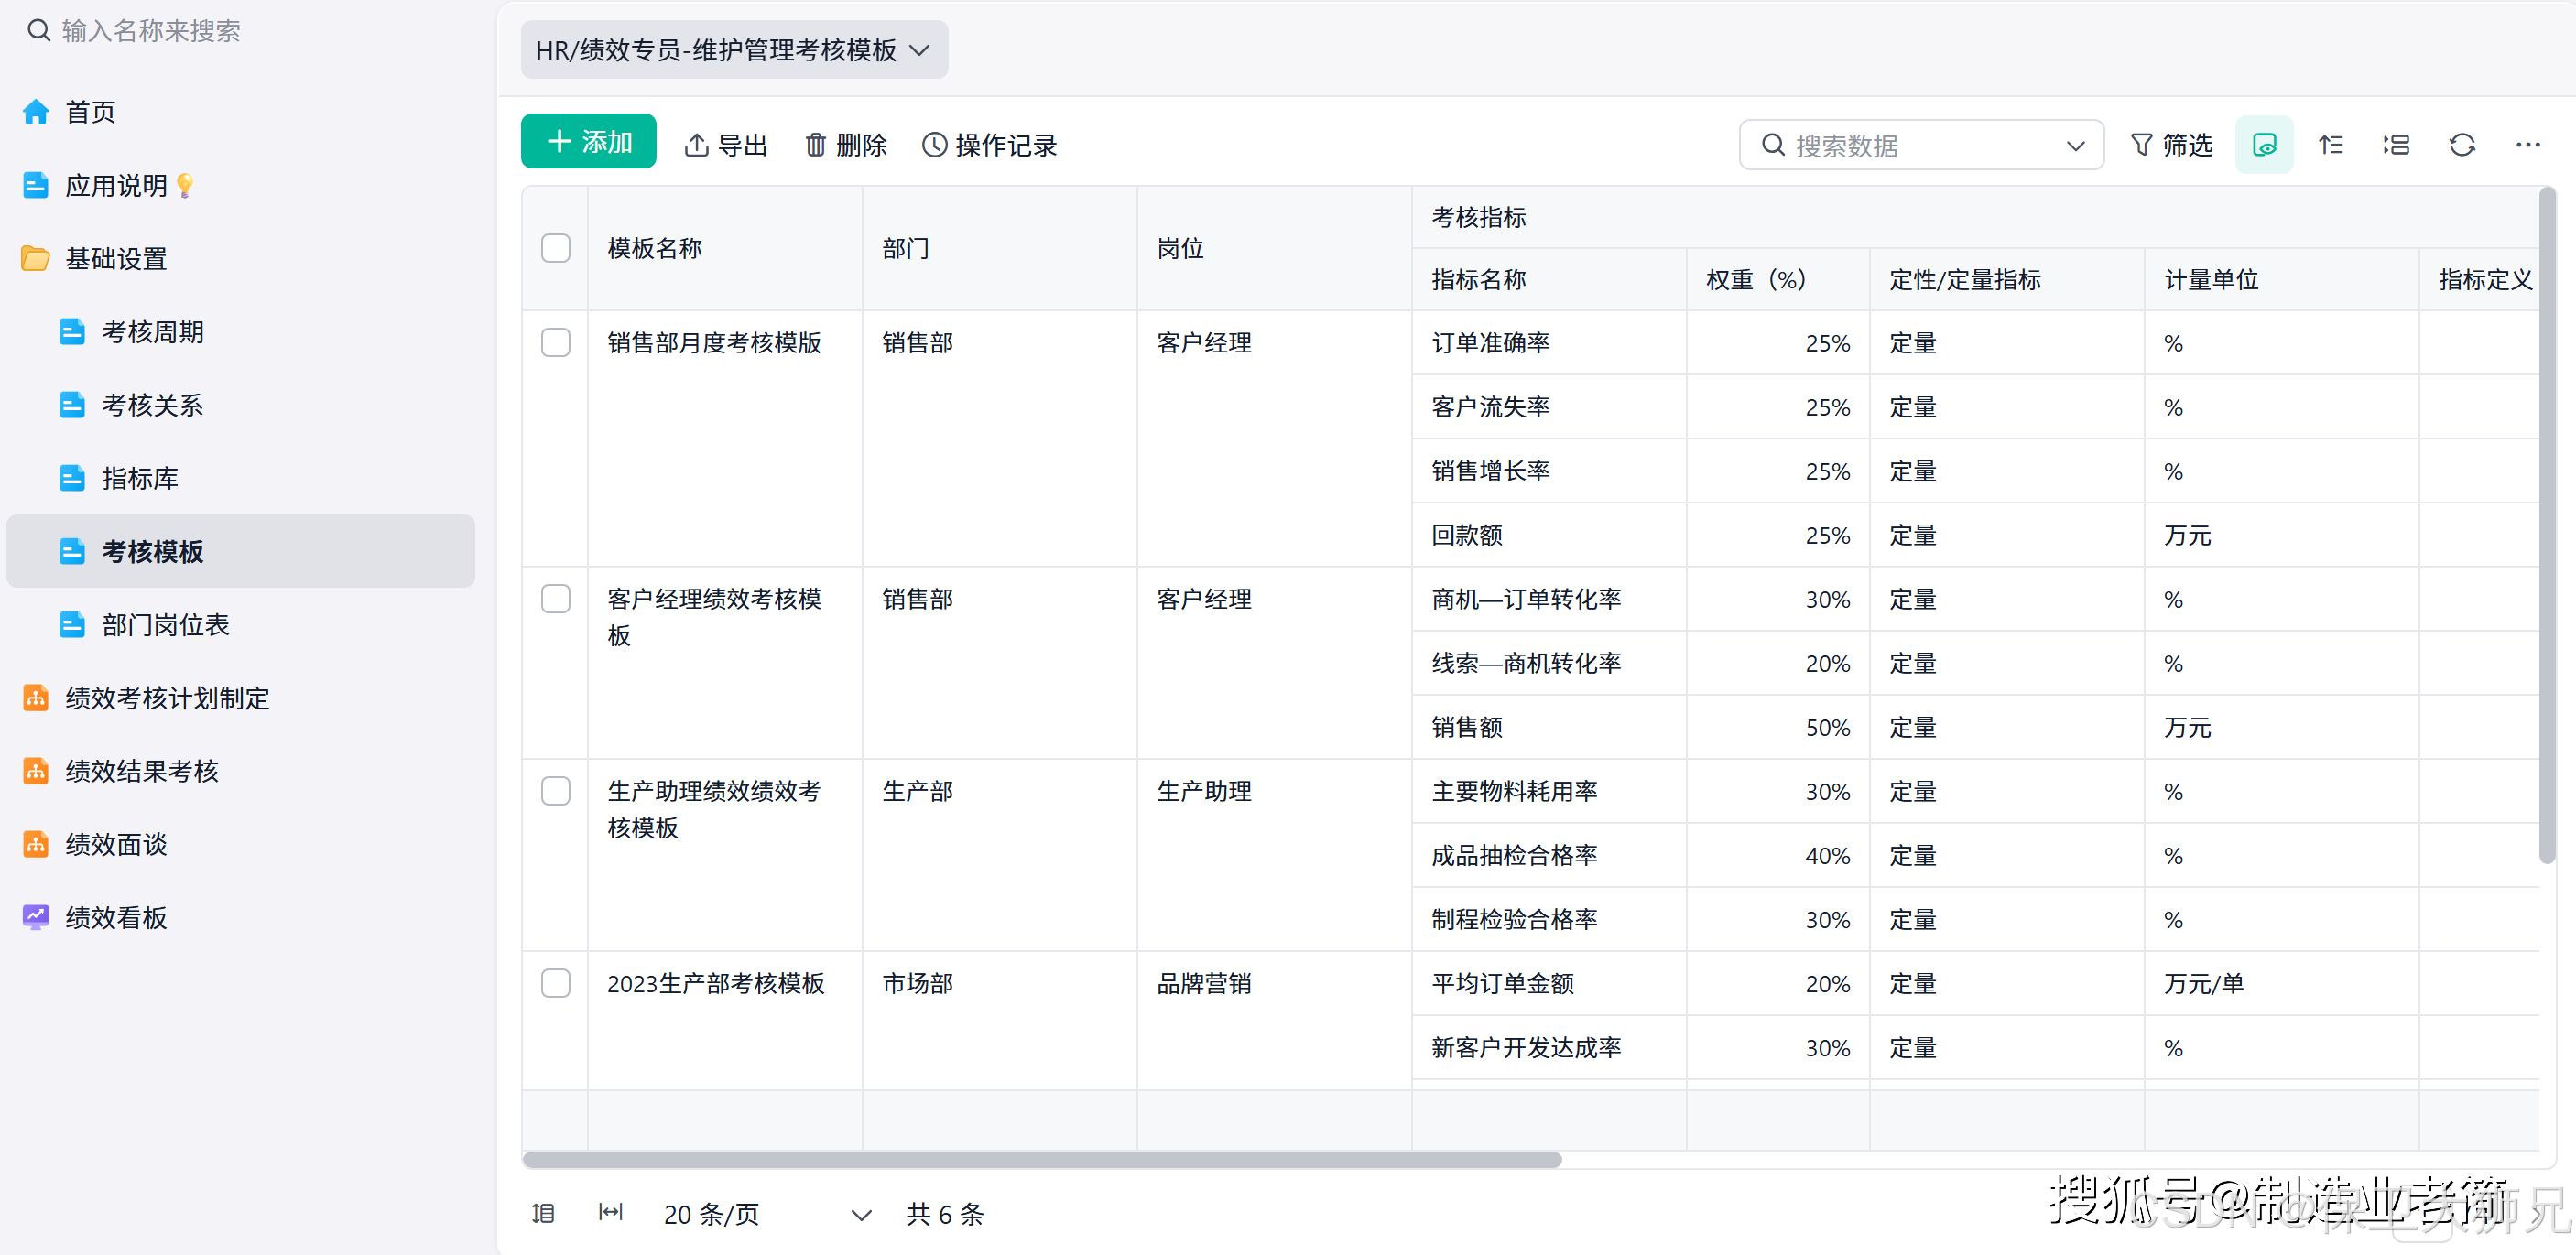
Task: Click the 删除 button label
Action: [x=862, y=146]
